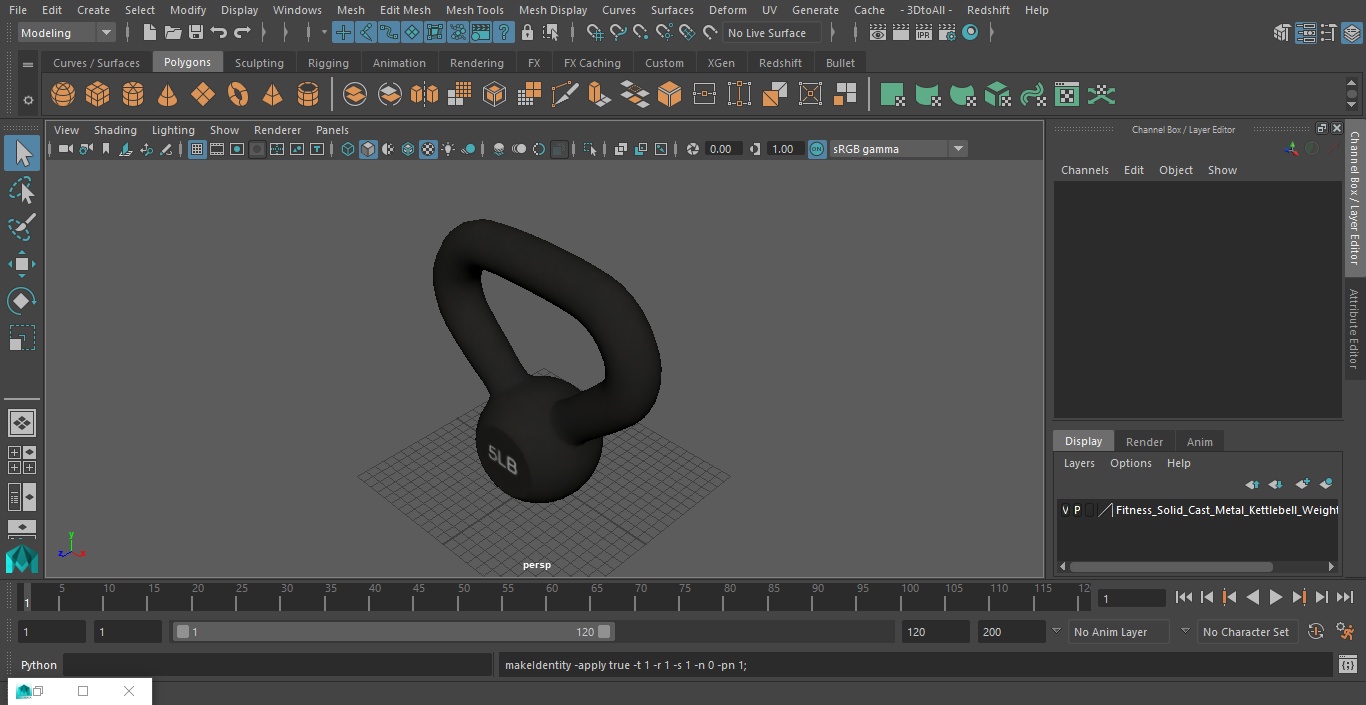This screenshot has width=1366, height=705.
Task: Activate the Lasso select tool
Action: (x=22, y=190)
